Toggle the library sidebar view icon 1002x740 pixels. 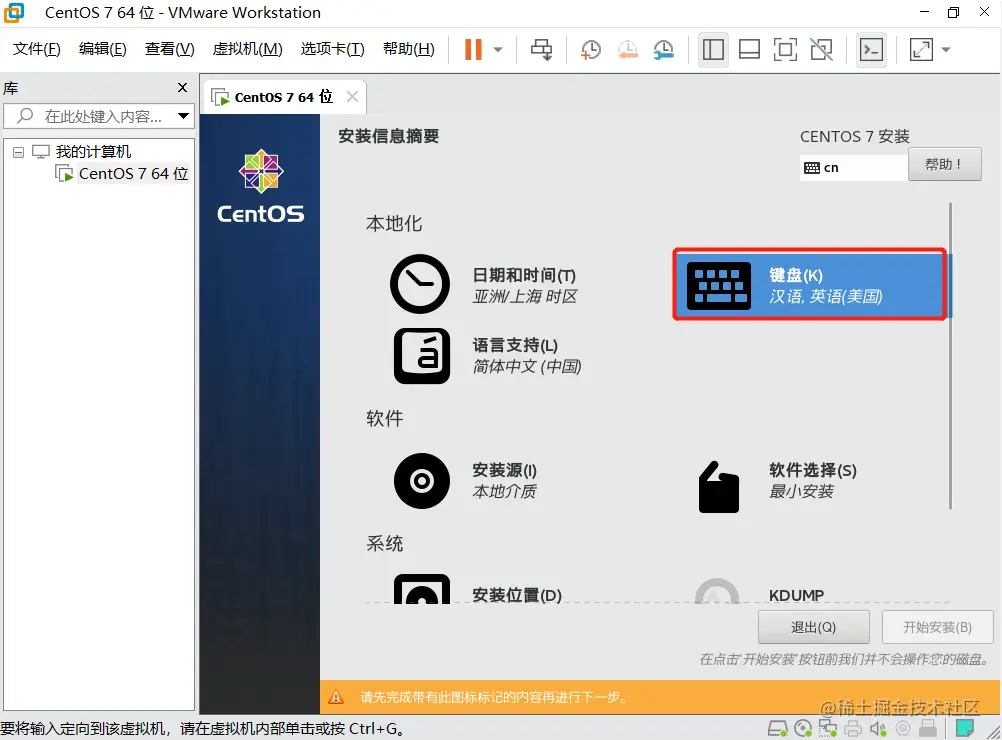713,49
